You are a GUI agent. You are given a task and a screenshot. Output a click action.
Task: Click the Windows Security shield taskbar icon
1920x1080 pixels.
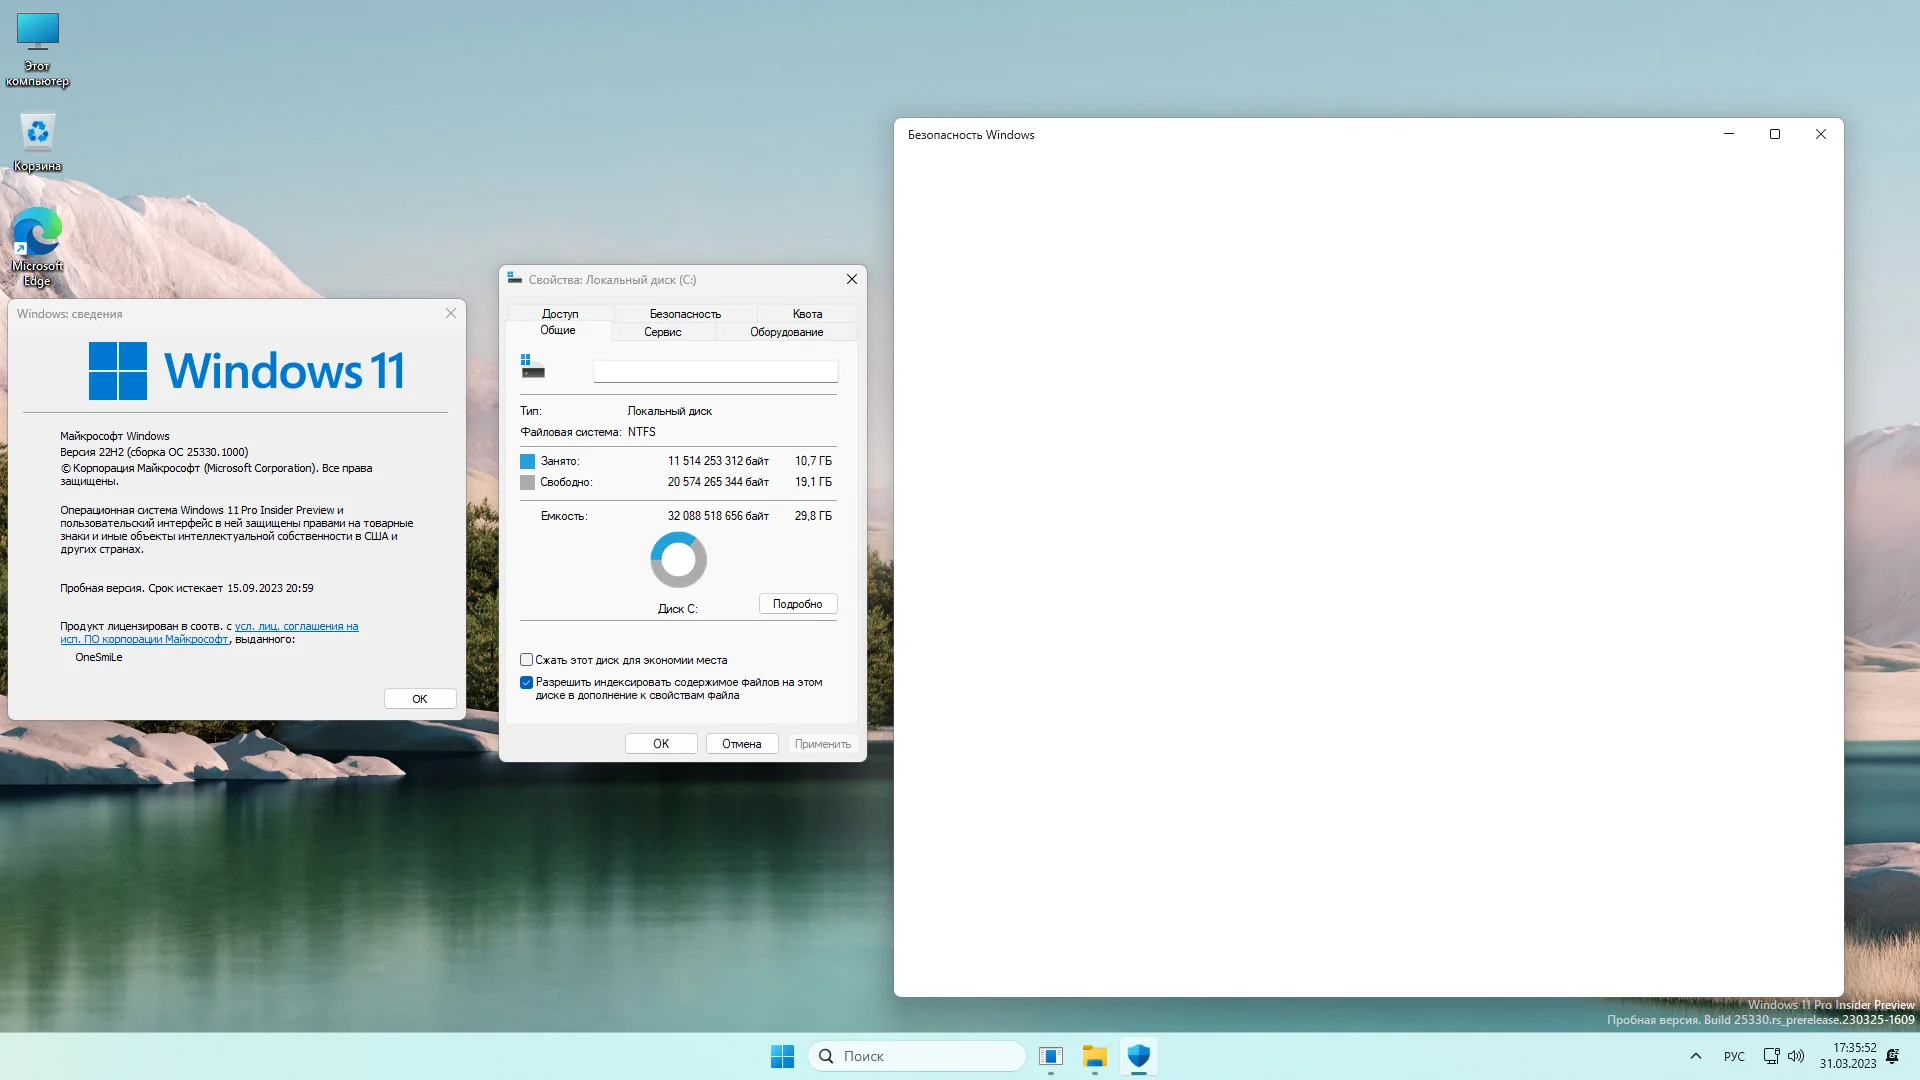point(1138,1056)
